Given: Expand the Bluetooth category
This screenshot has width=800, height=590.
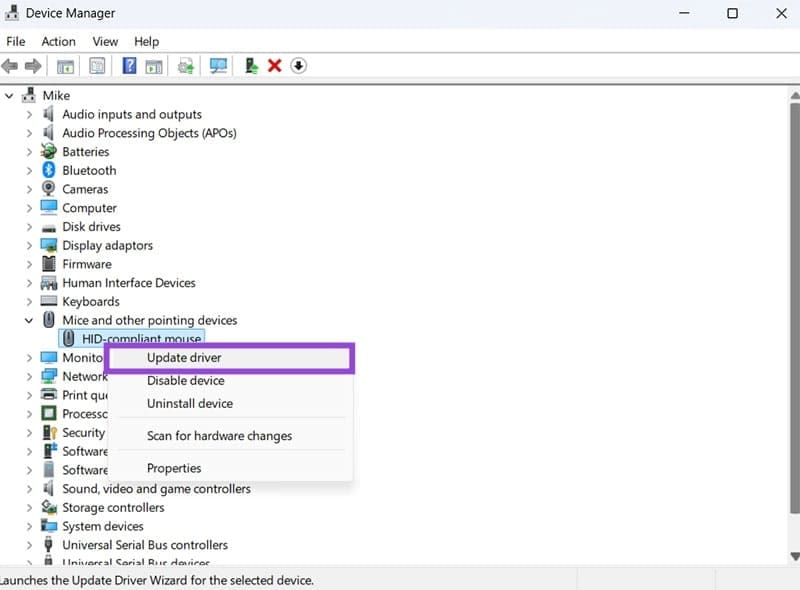Looking at the screenshot, I should point(28,170).
